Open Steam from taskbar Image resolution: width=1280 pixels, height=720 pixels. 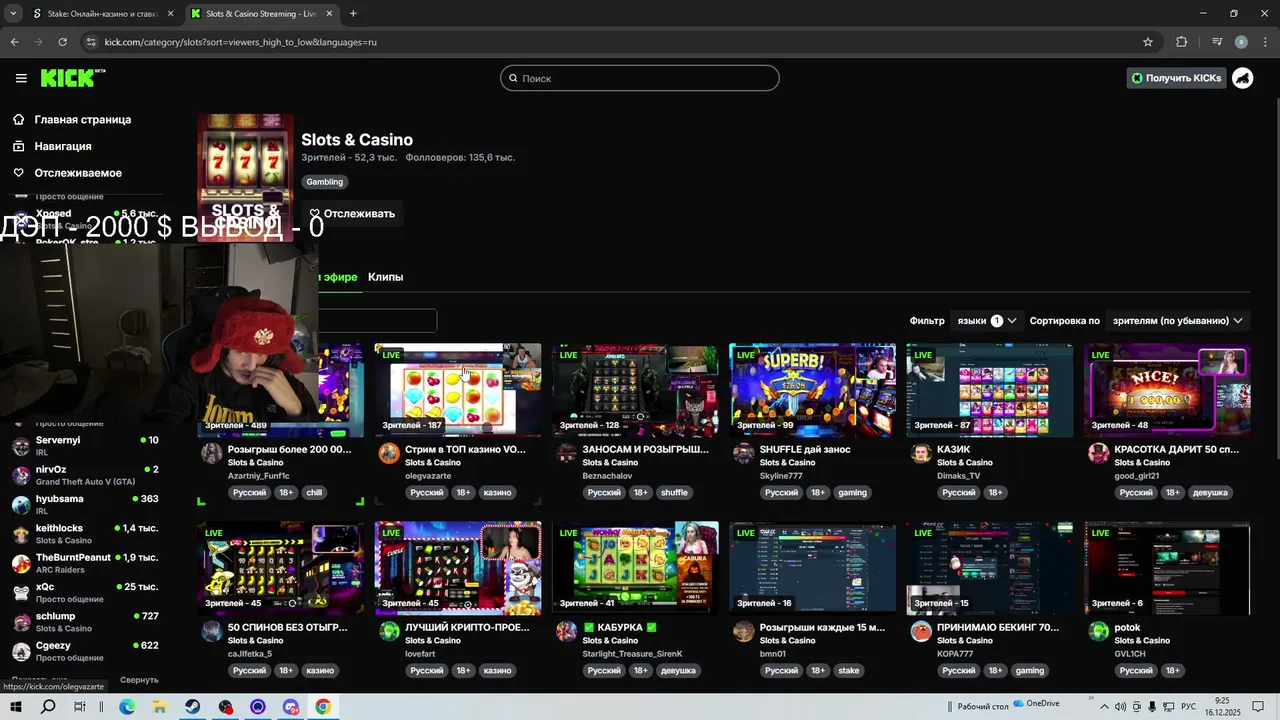tap(192, 707)
